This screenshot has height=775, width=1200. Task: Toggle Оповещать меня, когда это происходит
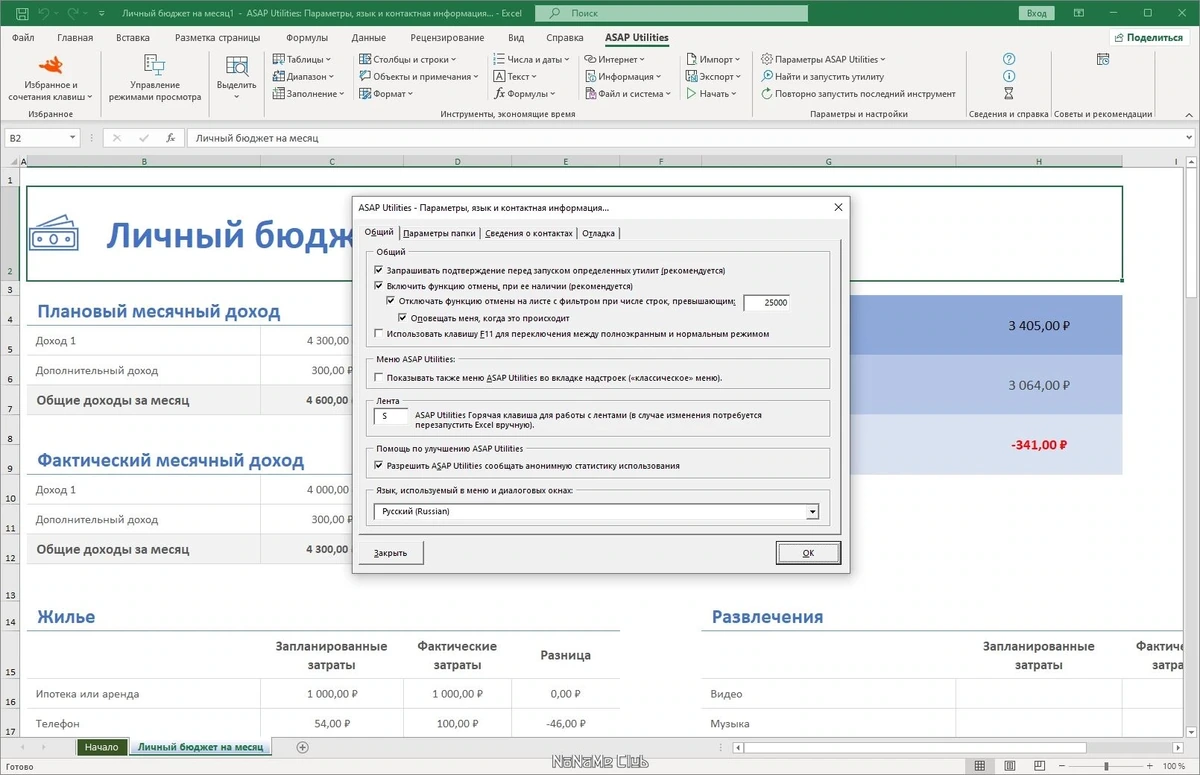(x=403, y=317)
